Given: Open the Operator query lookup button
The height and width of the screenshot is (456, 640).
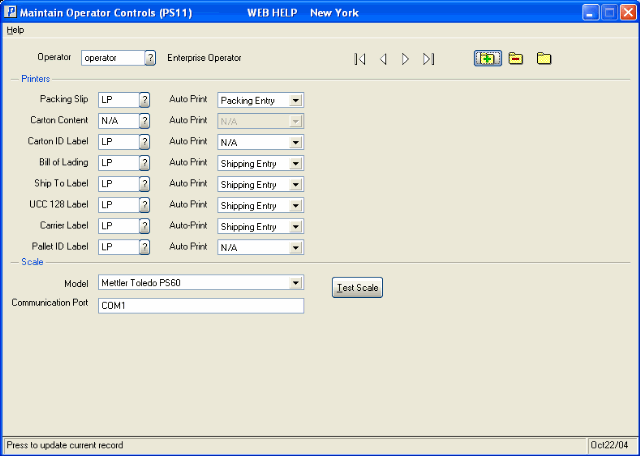Looking at the screenshot, I should (x=150, y=58).
